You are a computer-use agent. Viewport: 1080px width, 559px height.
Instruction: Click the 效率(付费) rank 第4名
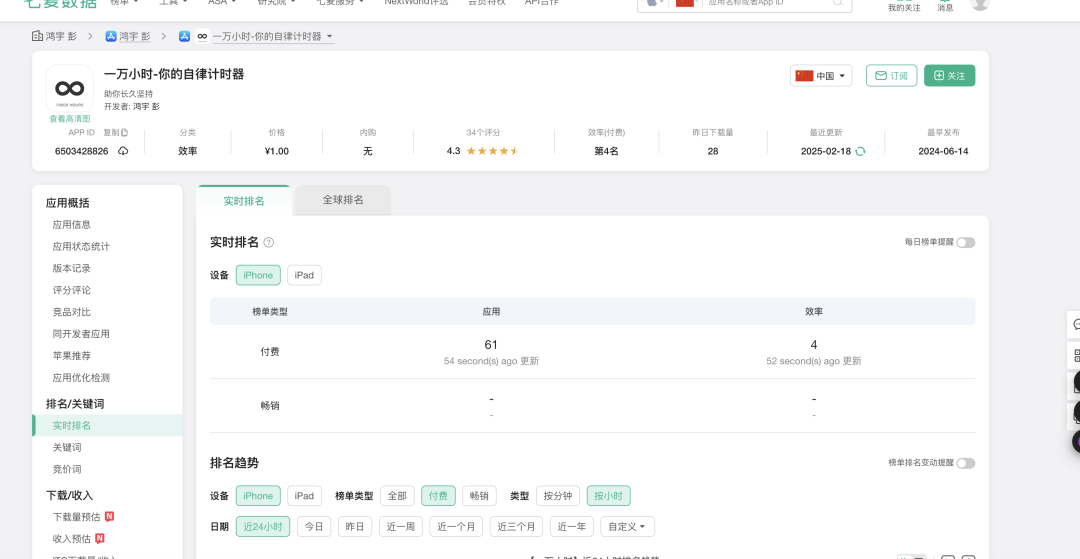[606, 151]
